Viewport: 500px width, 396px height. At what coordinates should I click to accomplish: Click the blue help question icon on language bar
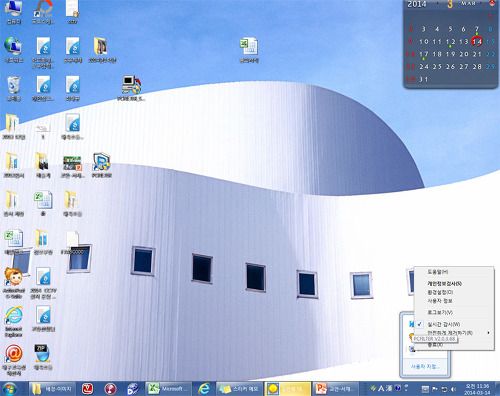(398, 388)
